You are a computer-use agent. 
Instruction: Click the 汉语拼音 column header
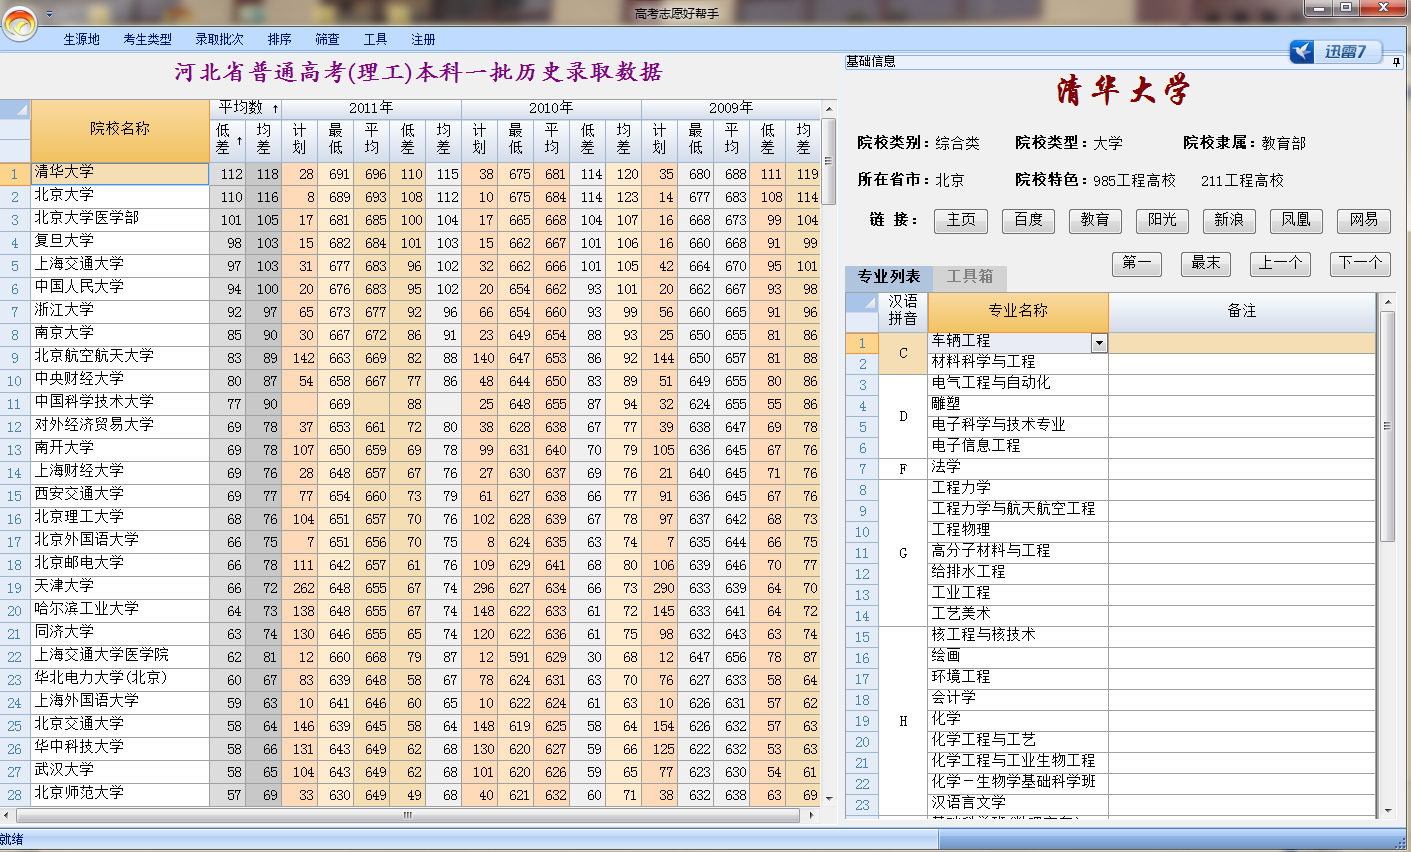[903, 311]
